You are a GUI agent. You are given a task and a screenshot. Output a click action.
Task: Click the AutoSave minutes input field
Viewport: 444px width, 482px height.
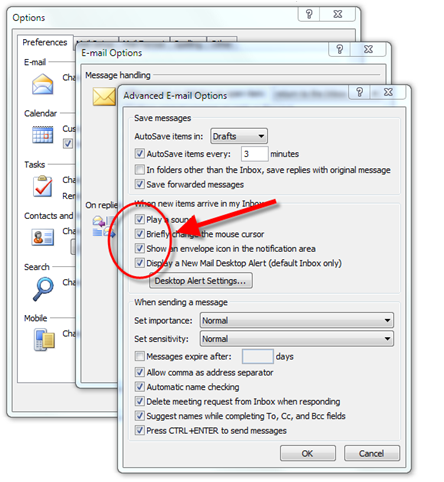[254, 154]
